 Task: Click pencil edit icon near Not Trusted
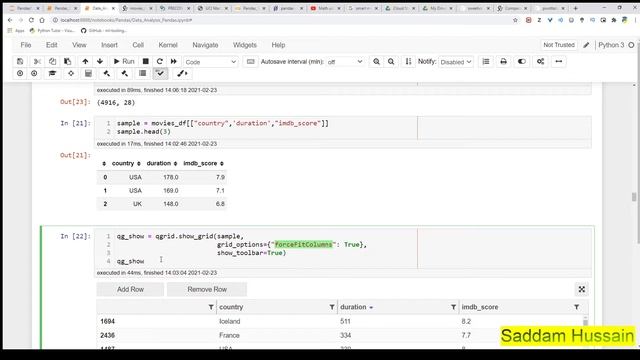[586, 45]
